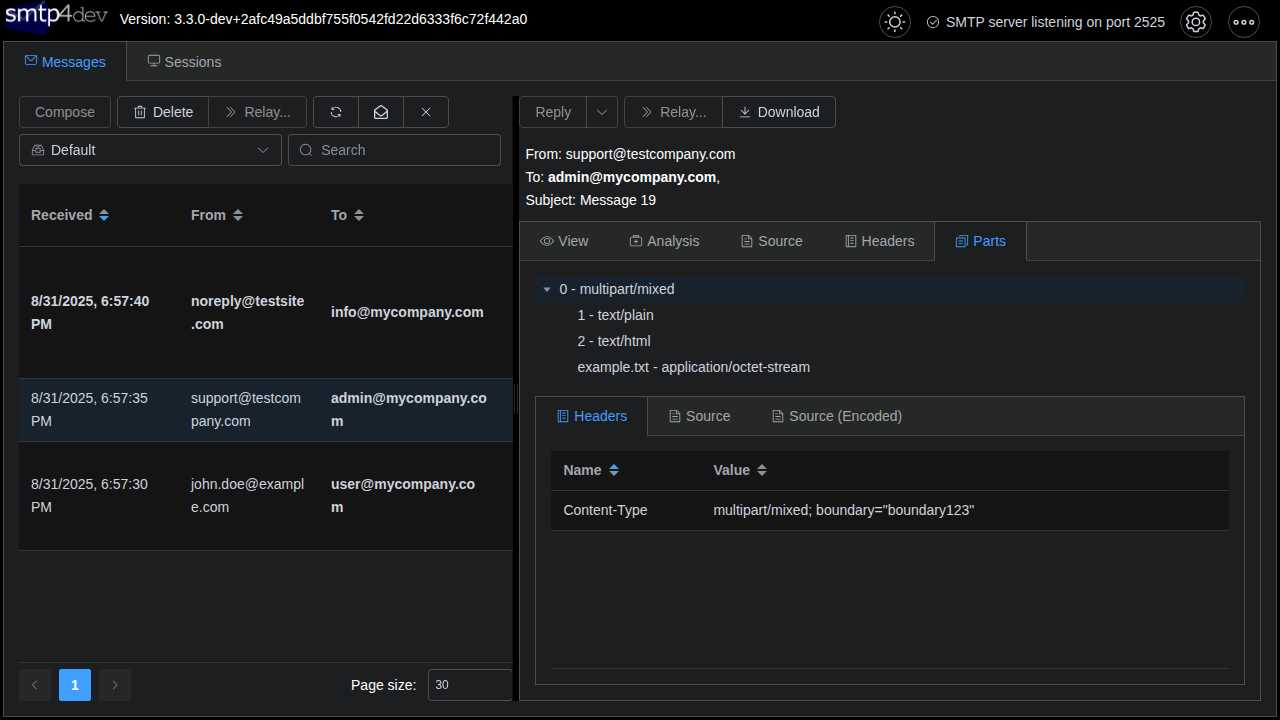The width and height of the screenshot is (1280, 720).
Task: Open the part Source tab
Action: 699,416
